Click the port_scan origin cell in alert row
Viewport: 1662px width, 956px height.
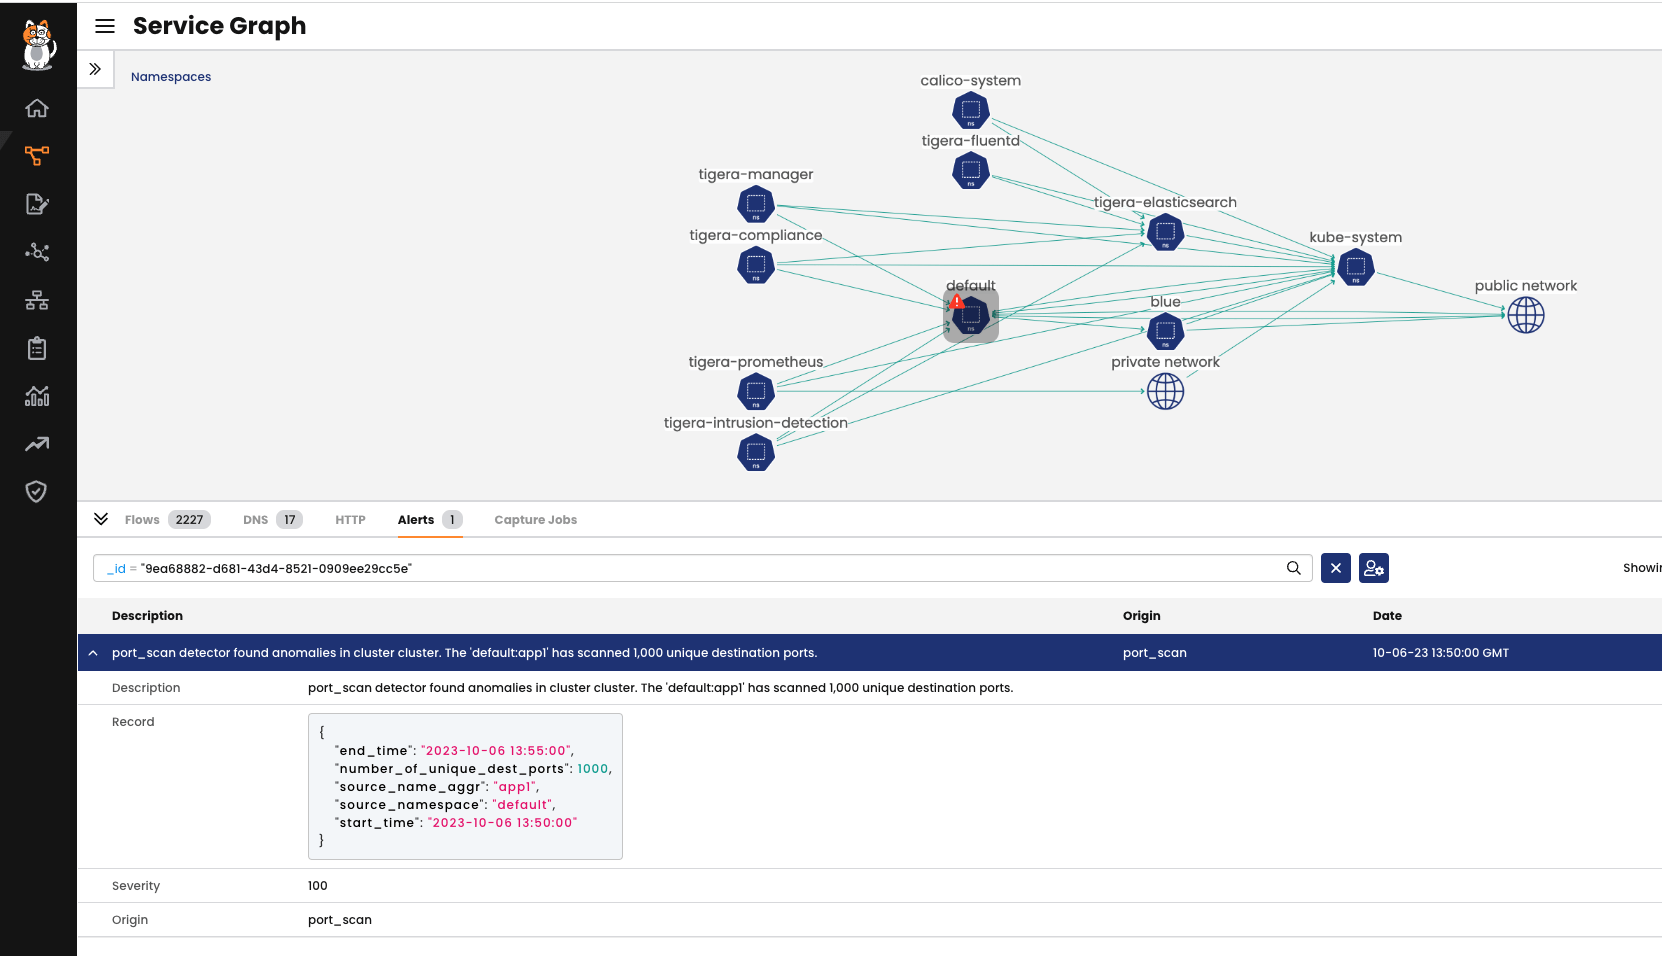(1155, 653)
